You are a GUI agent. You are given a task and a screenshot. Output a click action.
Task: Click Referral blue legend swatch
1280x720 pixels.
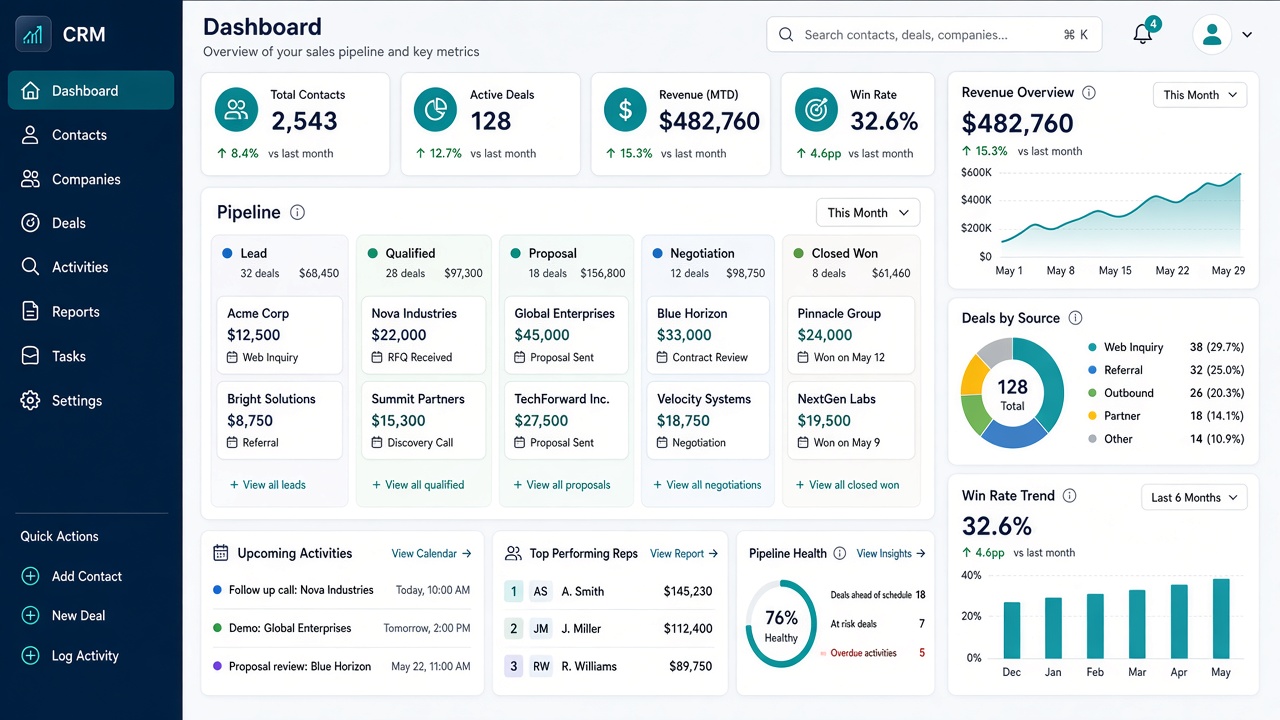click(x=1092, y=370)
